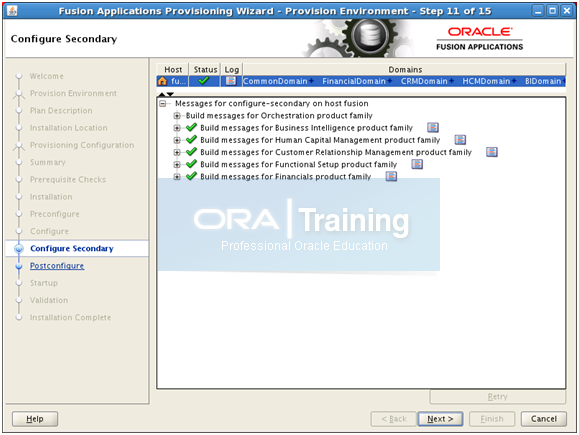
Task: Click the disabled Finish button
Action: [x=492, y=419]
